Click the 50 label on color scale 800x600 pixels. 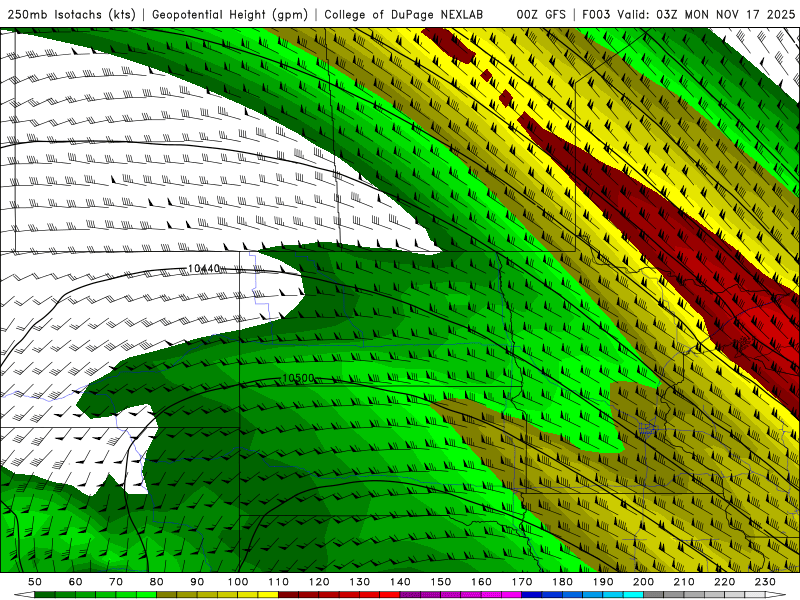35,582
